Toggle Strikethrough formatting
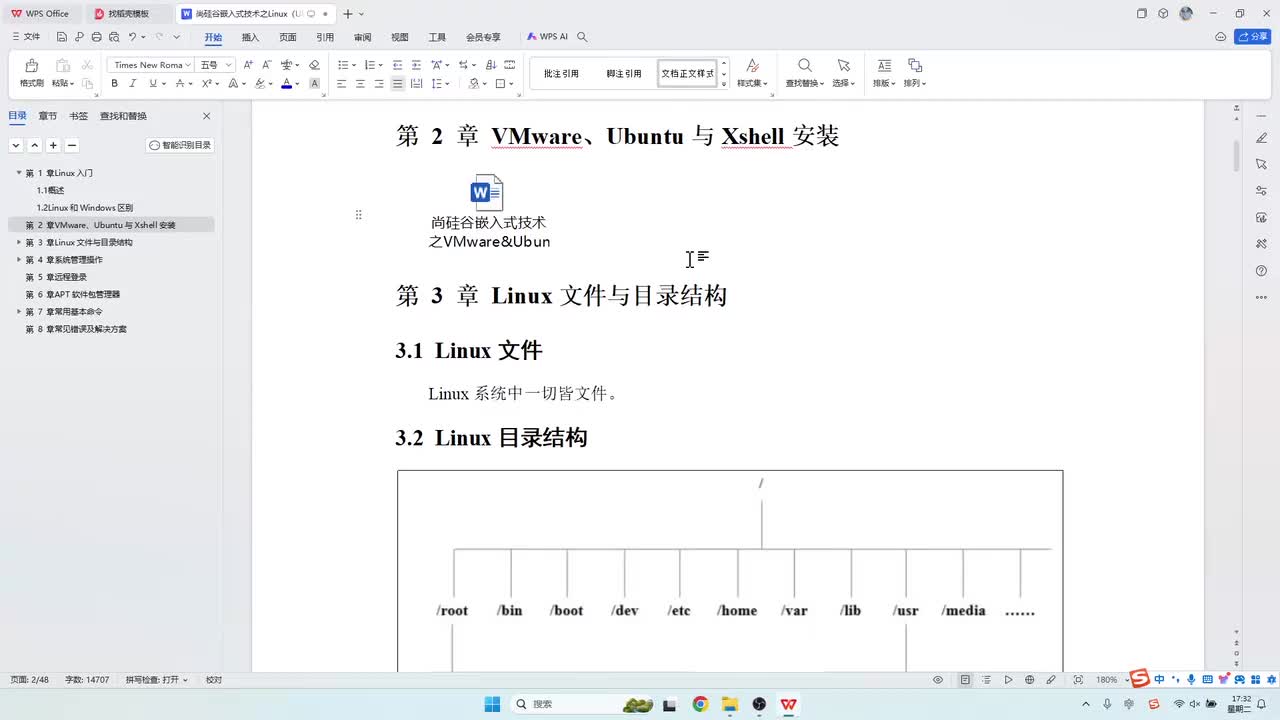Viewport: 1280px width, 720px height. pos(181,84)
